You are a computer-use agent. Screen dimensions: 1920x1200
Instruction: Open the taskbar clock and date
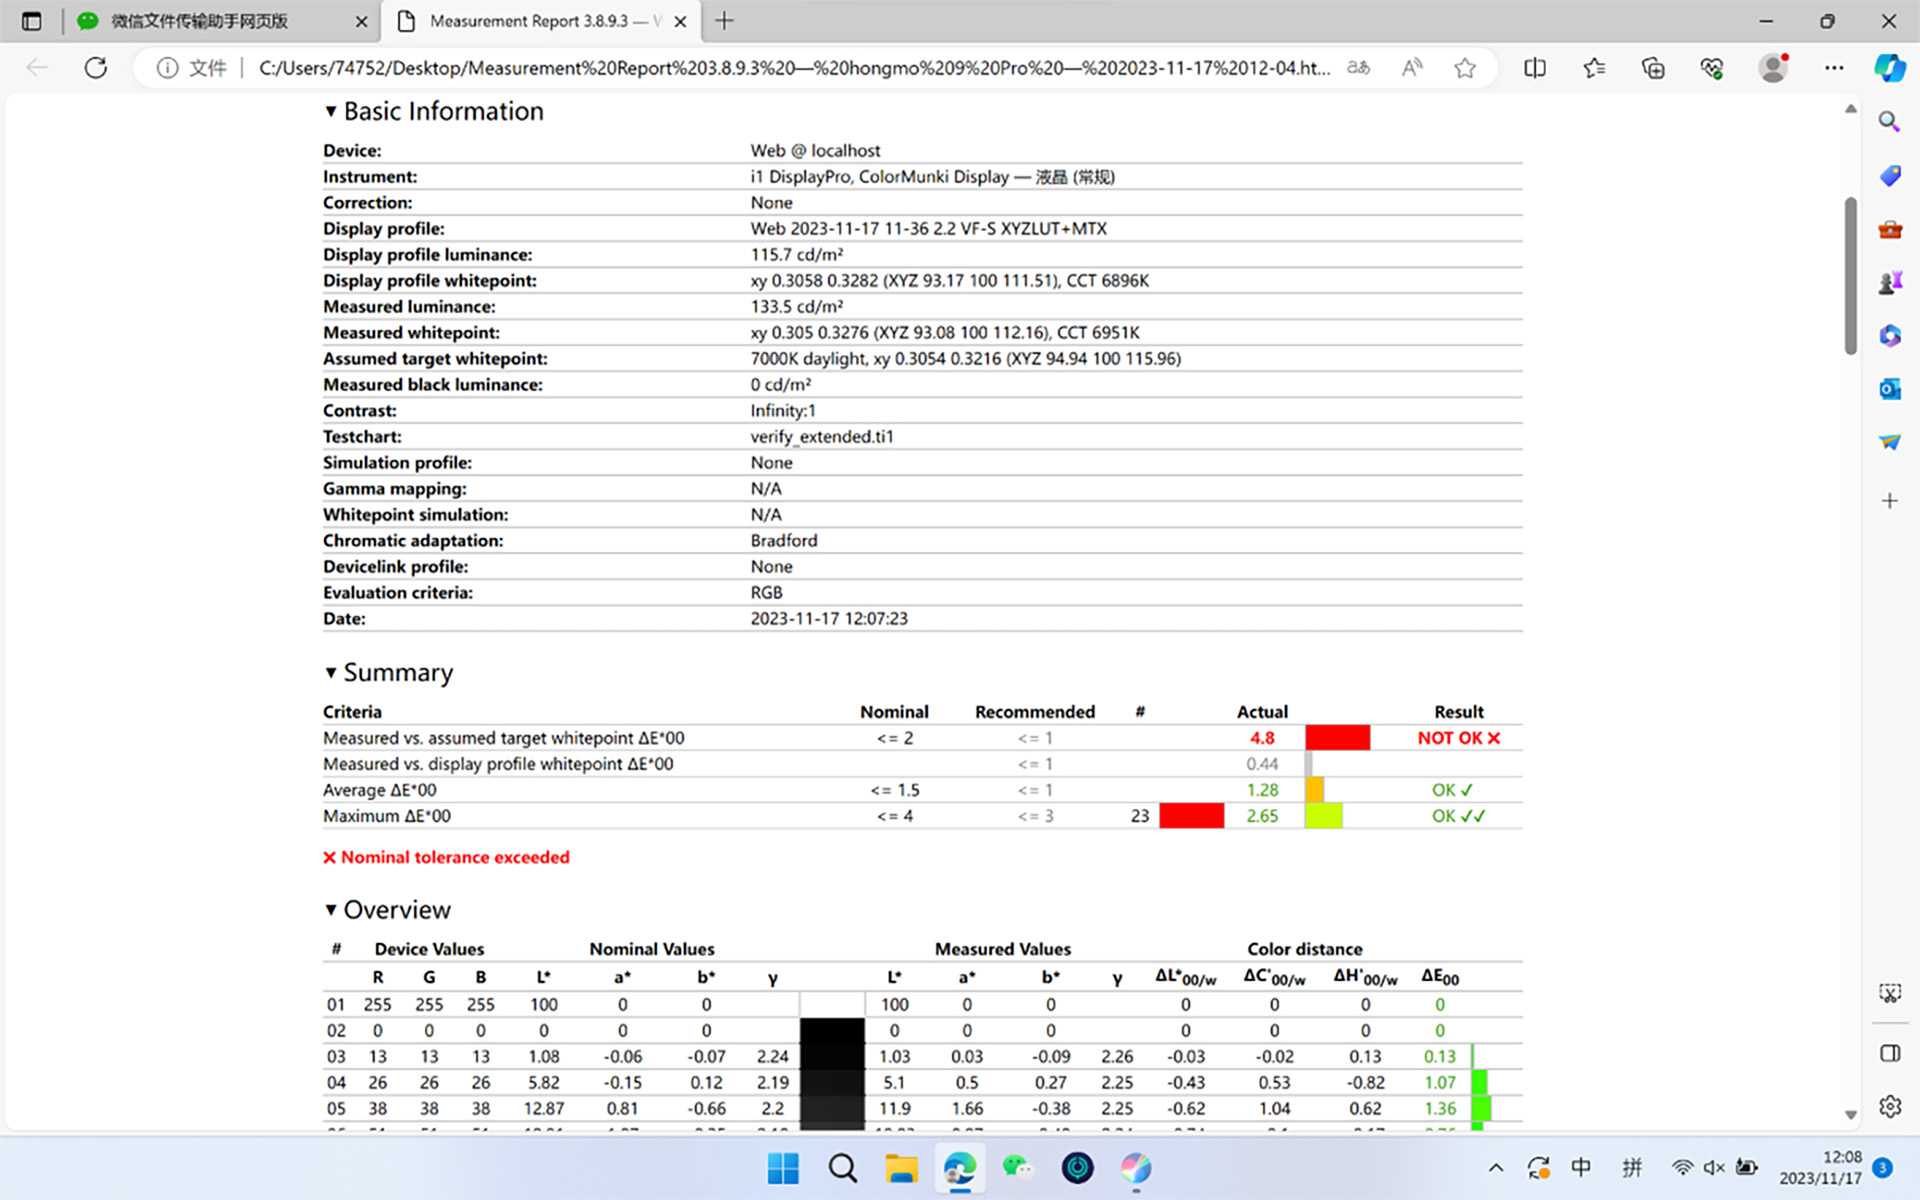point(1820,1167)
